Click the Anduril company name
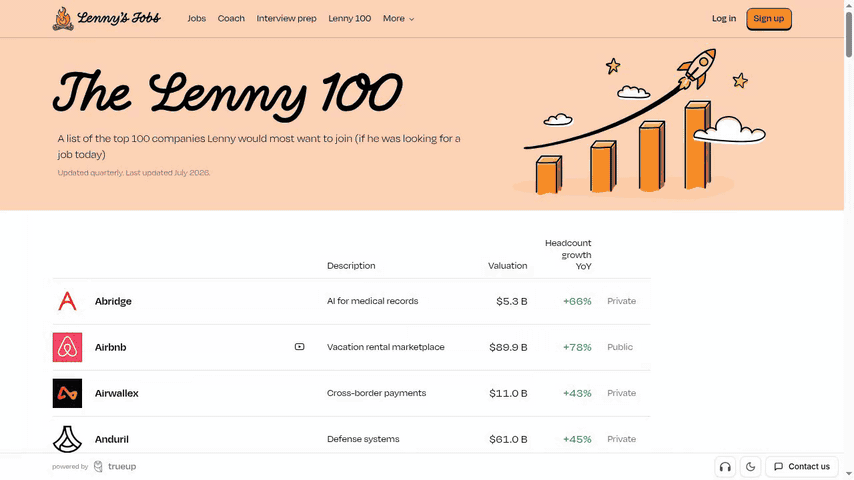 click(x=112, y=439)
